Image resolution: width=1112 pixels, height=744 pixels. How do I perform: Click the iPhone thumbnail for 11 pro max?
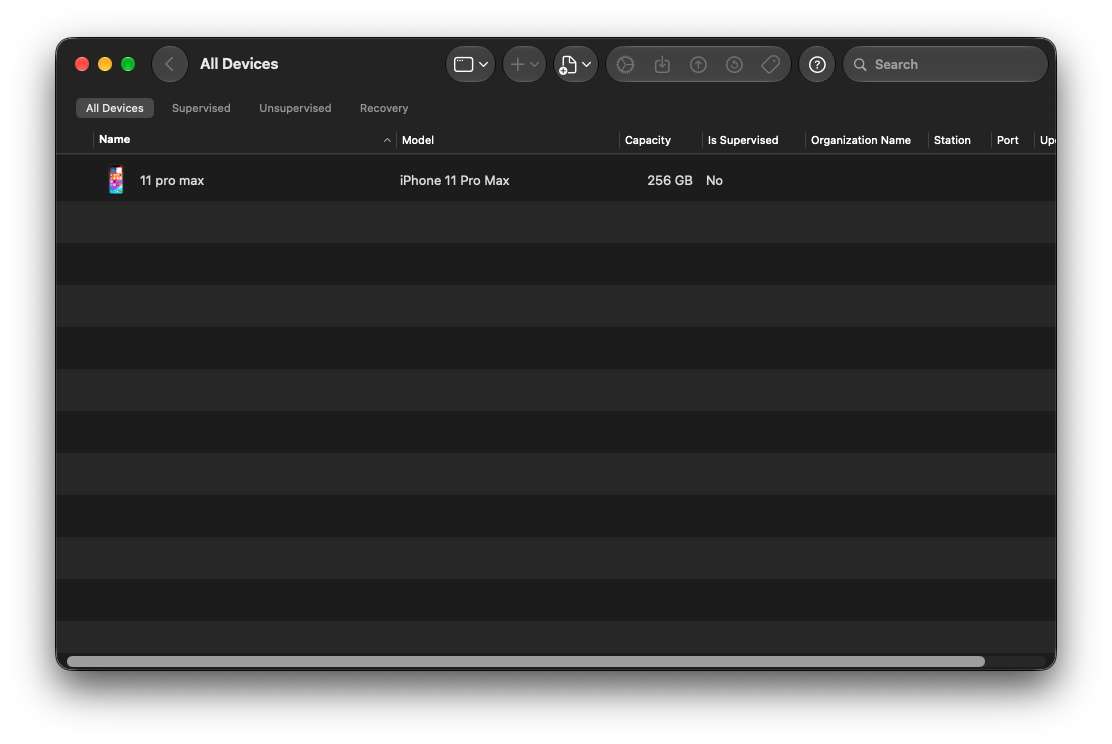(116, 180)
